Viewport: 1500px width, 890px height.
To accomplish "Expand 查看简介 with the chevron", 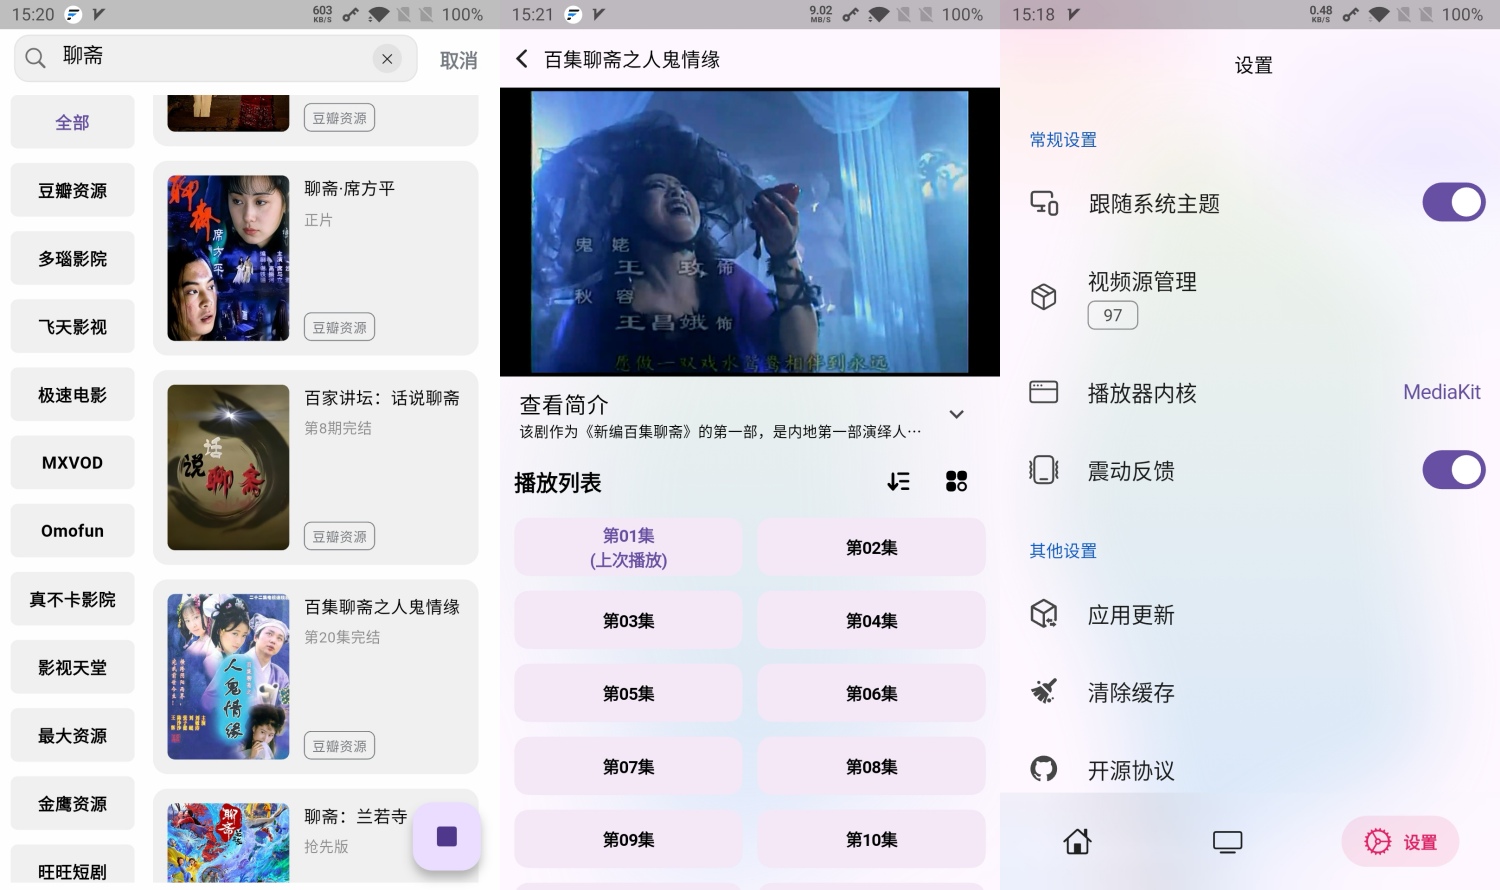I will [956, 414].
